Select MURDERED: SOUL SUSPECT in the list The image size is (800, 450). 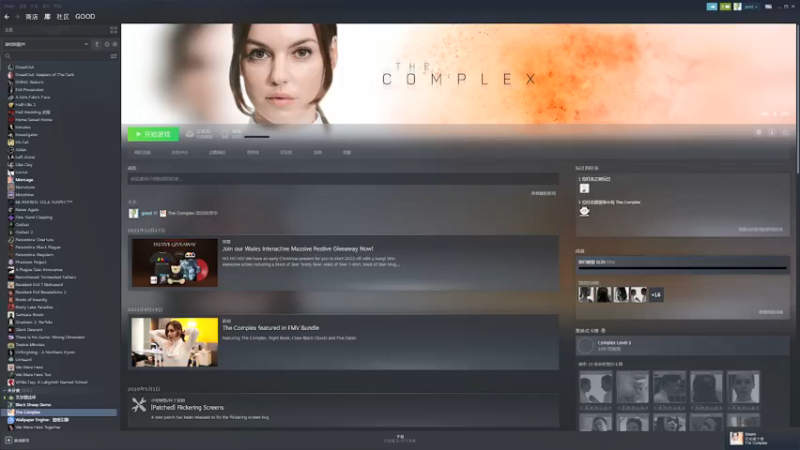point(43,202)
